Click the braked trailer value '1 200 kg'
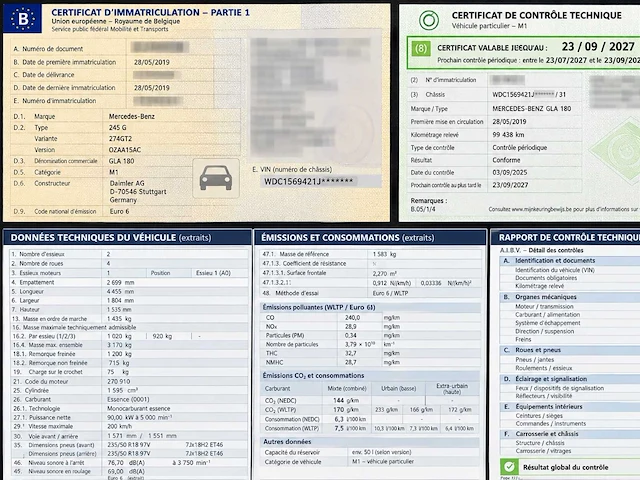This screenshot has width=640, height=480. coord(119,354)
